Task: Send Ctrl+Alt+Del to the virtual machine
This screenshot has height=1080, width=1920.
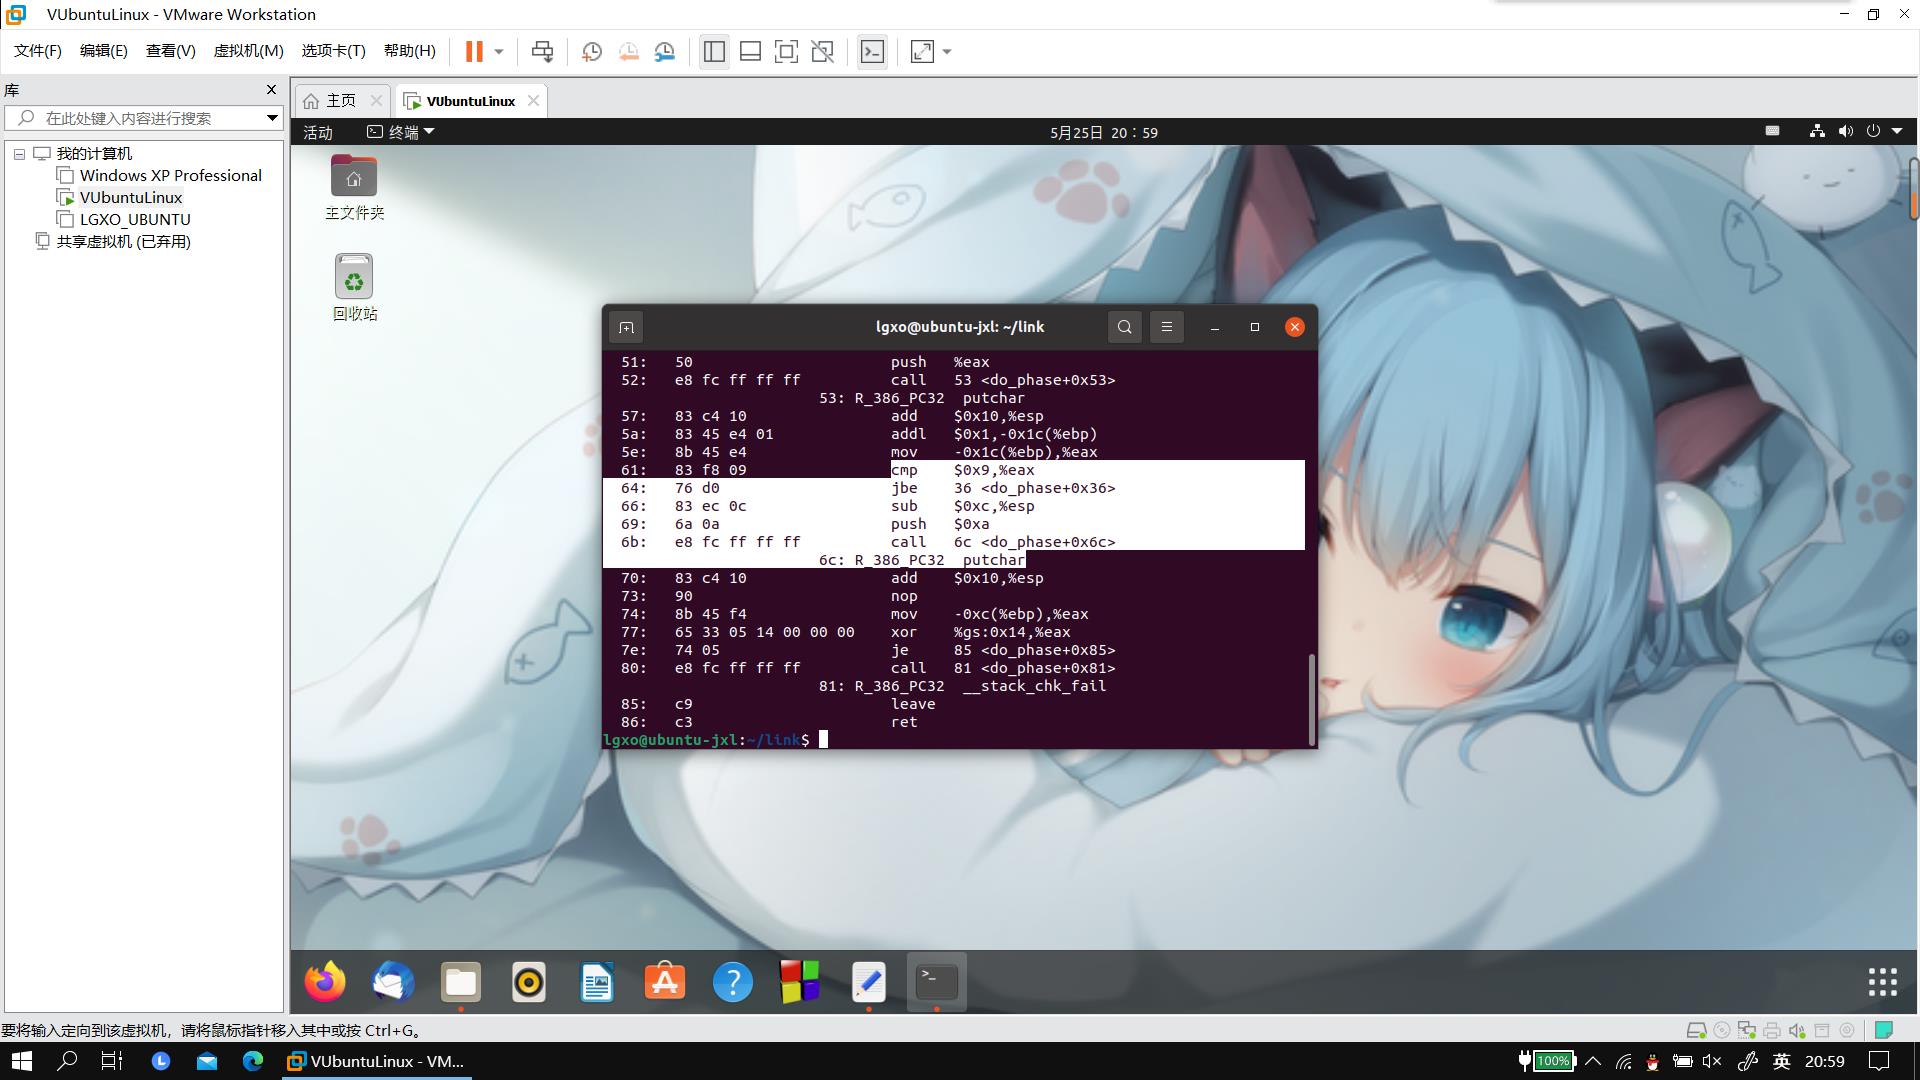Action: (x=542, y=51)
